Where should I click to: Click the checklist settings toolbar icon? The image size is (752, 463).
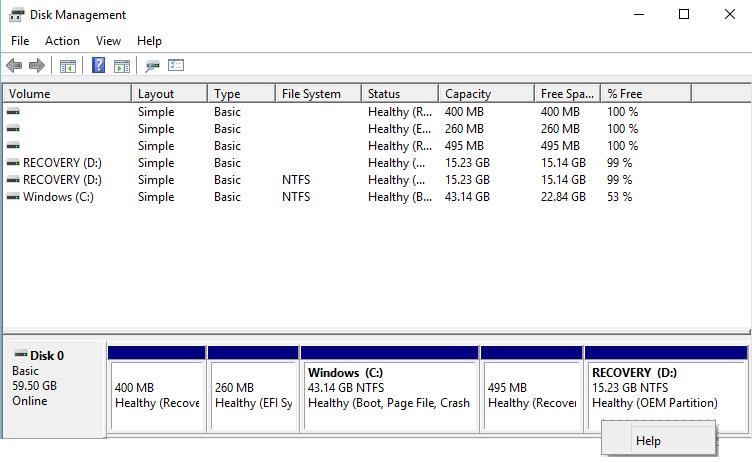coord(176,66)
